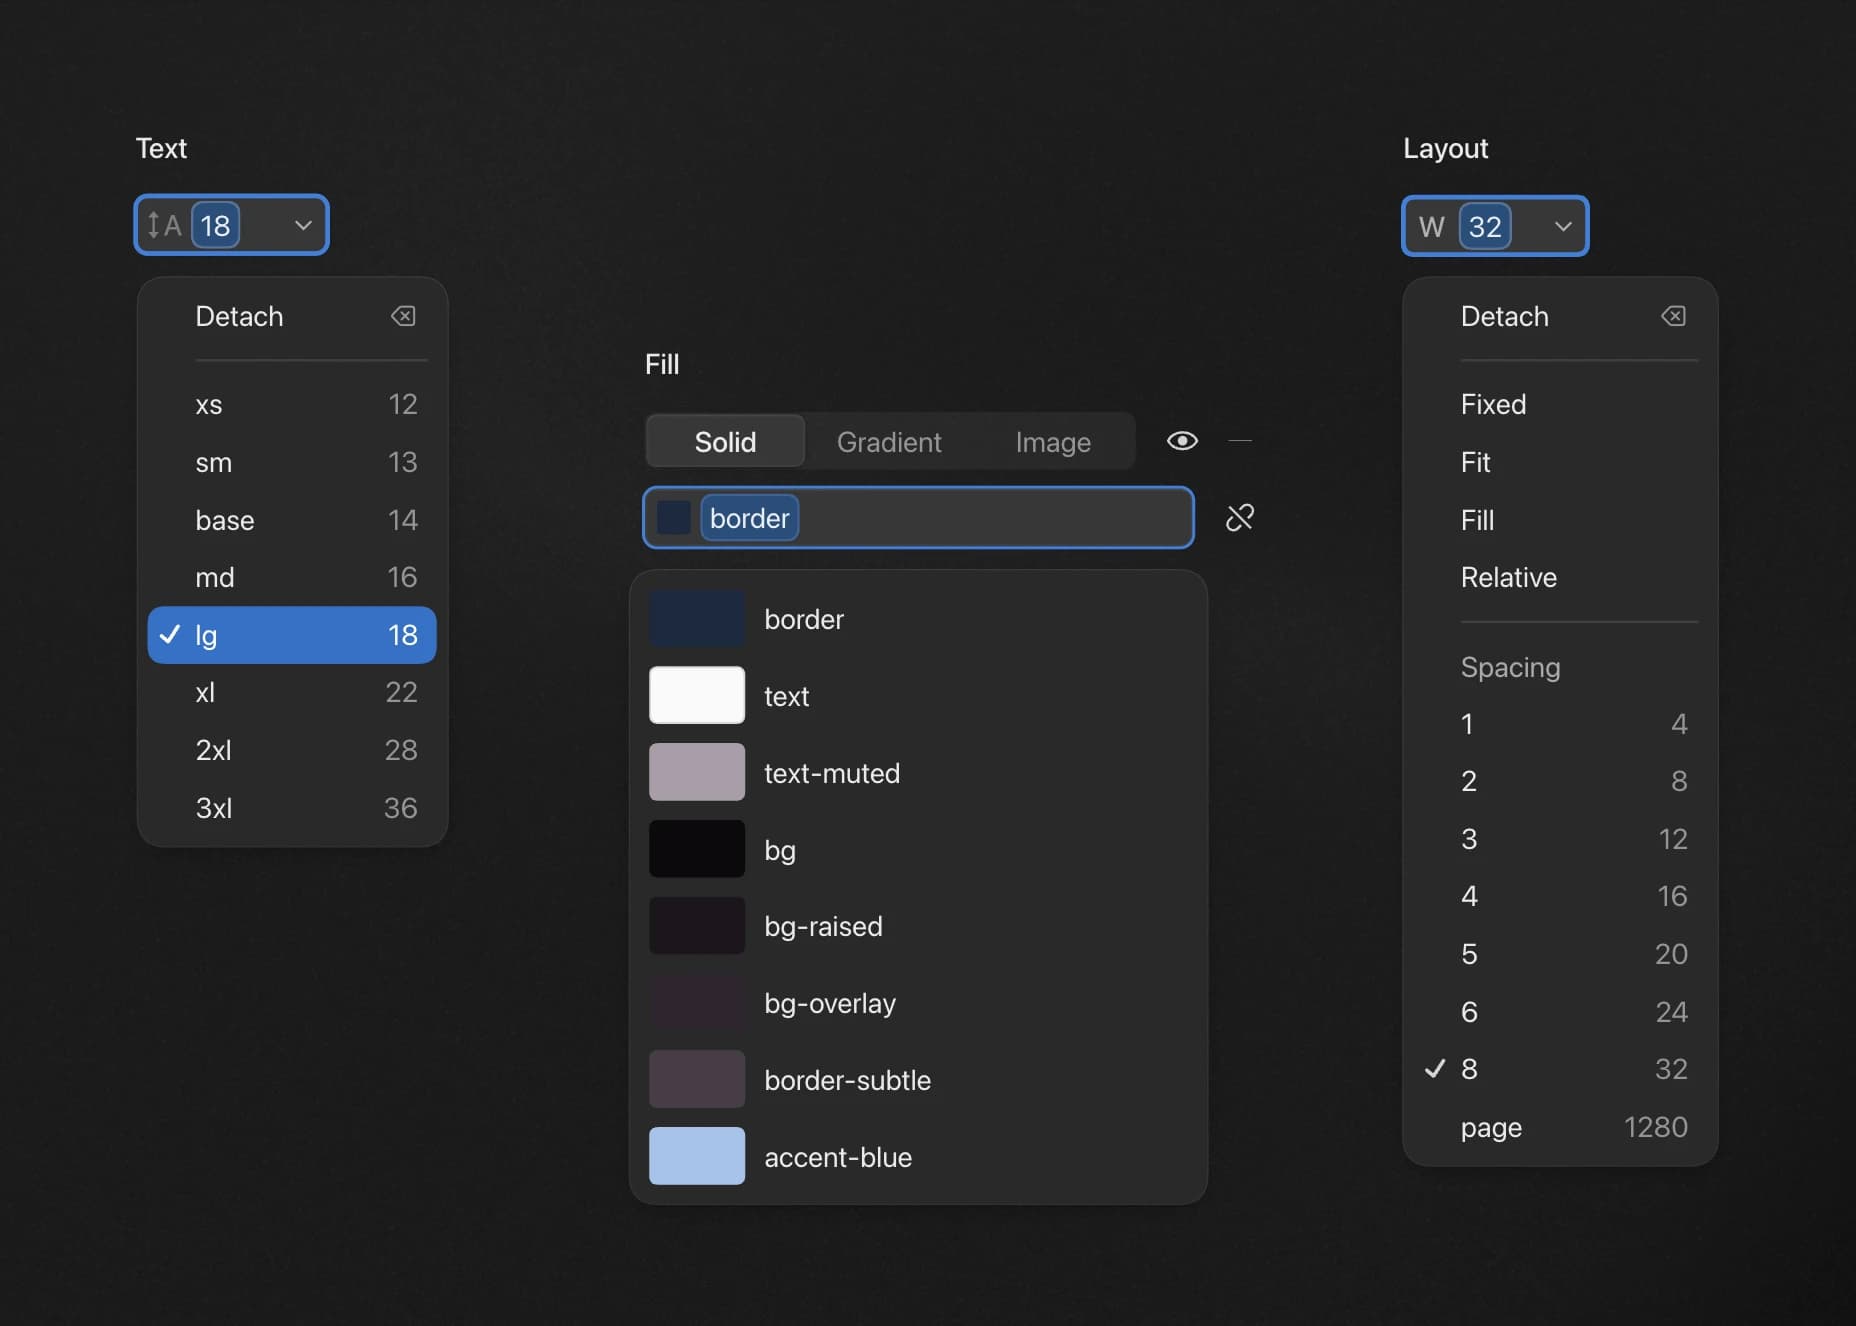This screenshot has width=1856, height=1326.
Task: Switch to the Image fill tab
Action: (x=1053, y=441)
